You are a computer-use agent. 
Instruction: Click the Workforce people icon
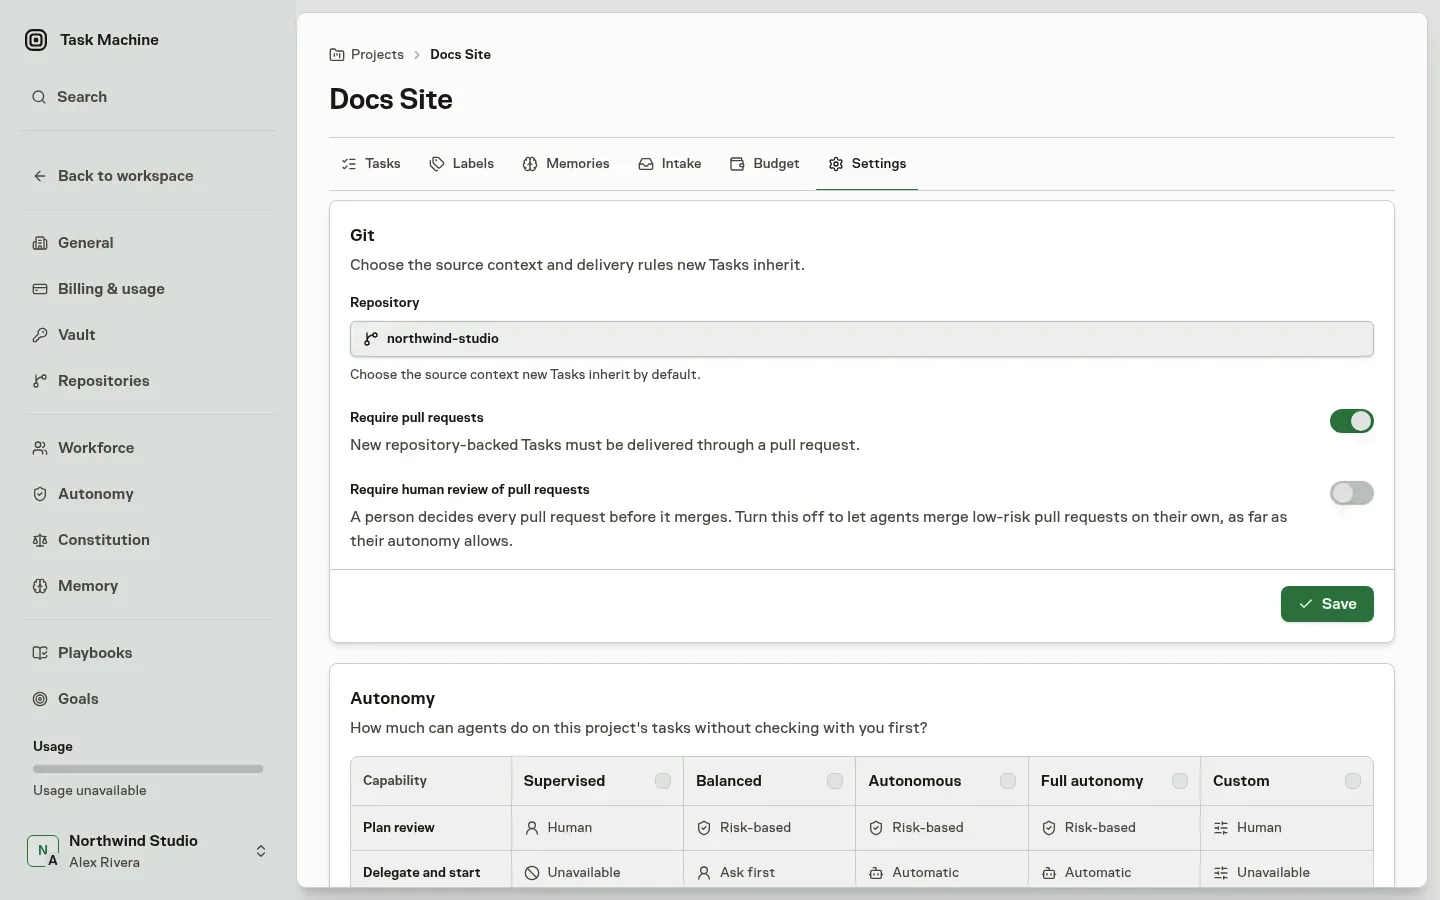tap(40, 448)
